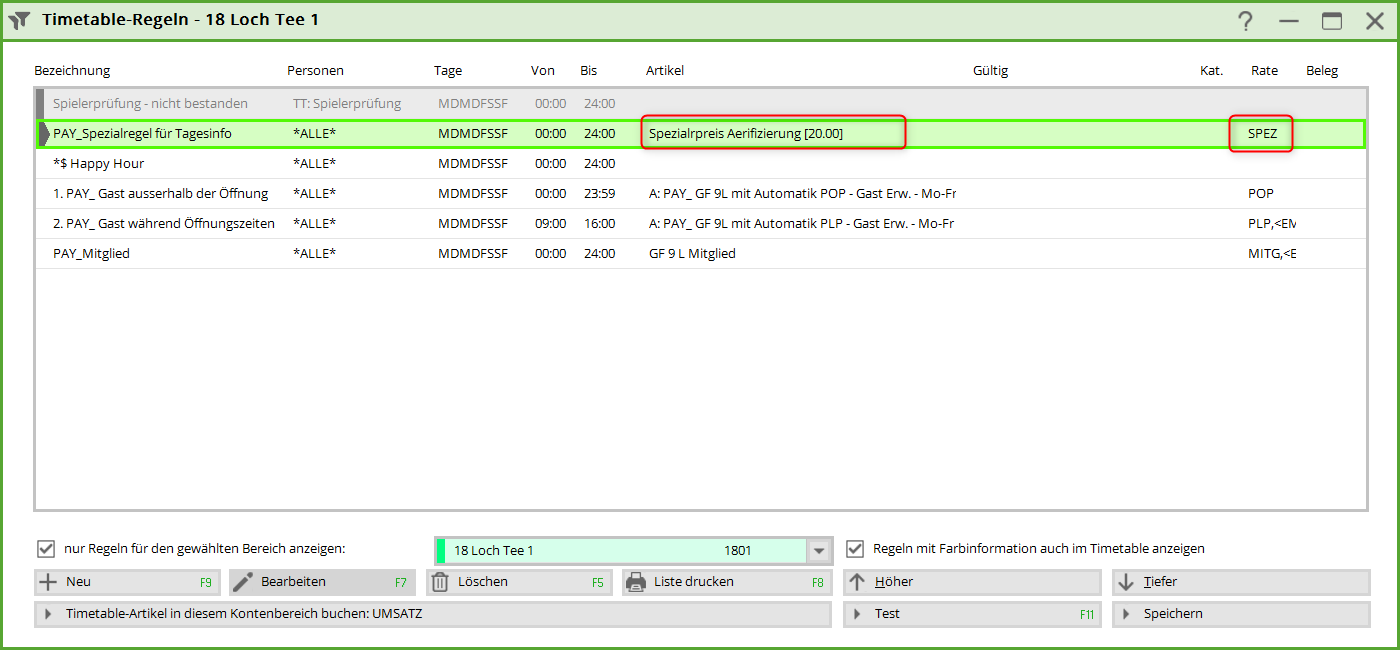Click the pencil icon for Bearbeiten
The height and width of the screenshot is (650, 1400).
point(242,582)
